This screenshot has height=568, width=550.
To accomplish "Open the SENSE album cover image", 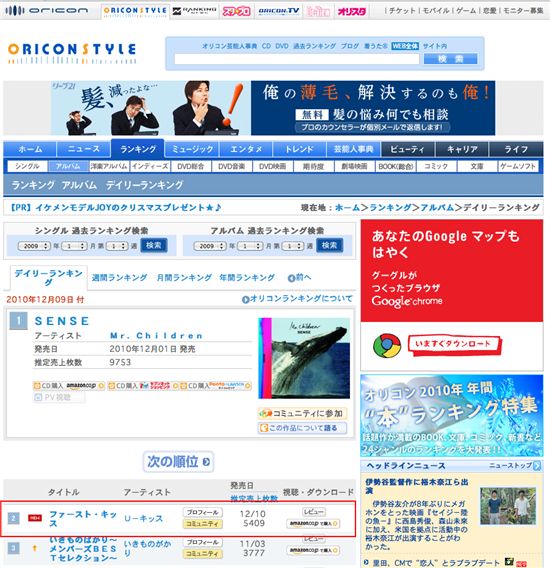I will [304, 358].
